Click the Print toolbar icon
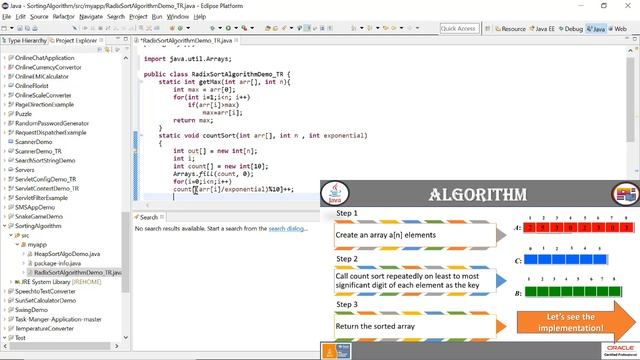 35,28
